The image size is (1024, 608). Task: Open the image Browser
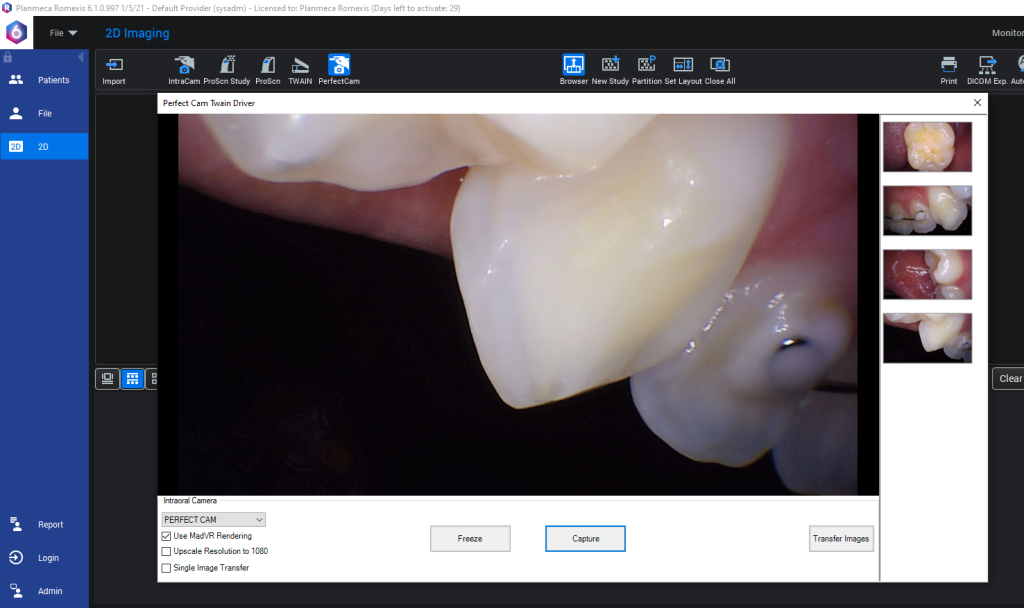coord(573,66)
